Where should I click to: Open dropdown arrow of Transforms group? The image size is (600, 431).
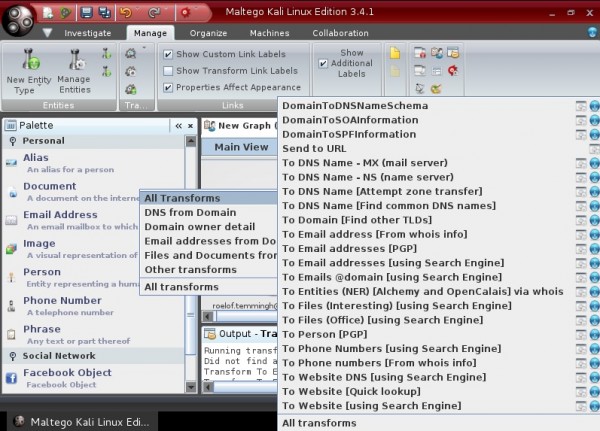144,48
